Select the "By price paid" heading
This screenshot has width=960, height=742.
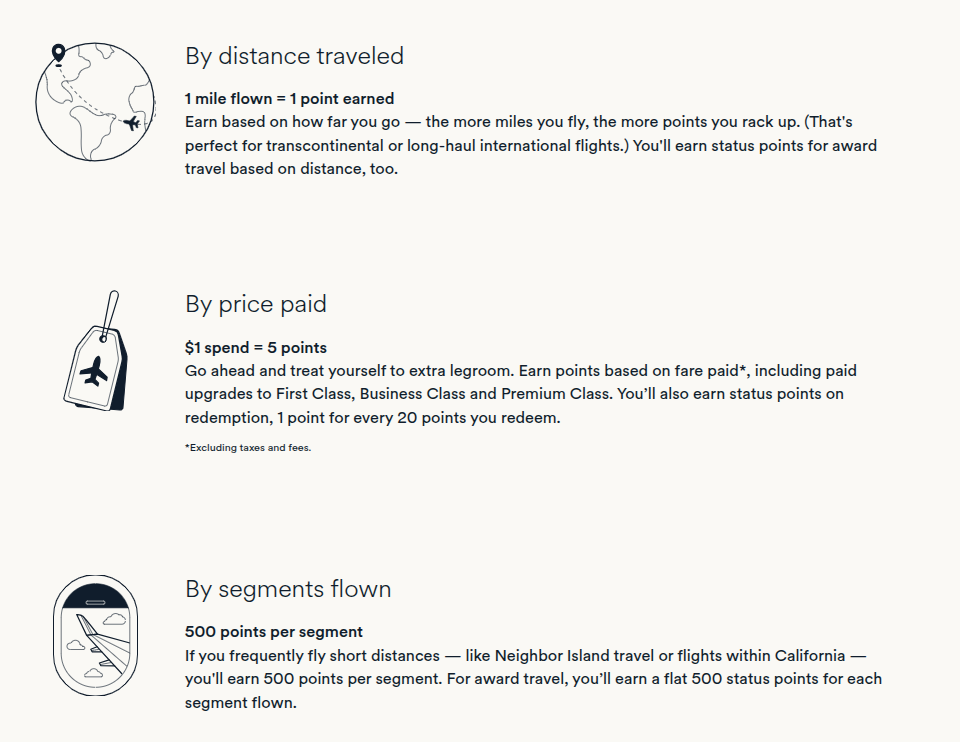(255, 304)
